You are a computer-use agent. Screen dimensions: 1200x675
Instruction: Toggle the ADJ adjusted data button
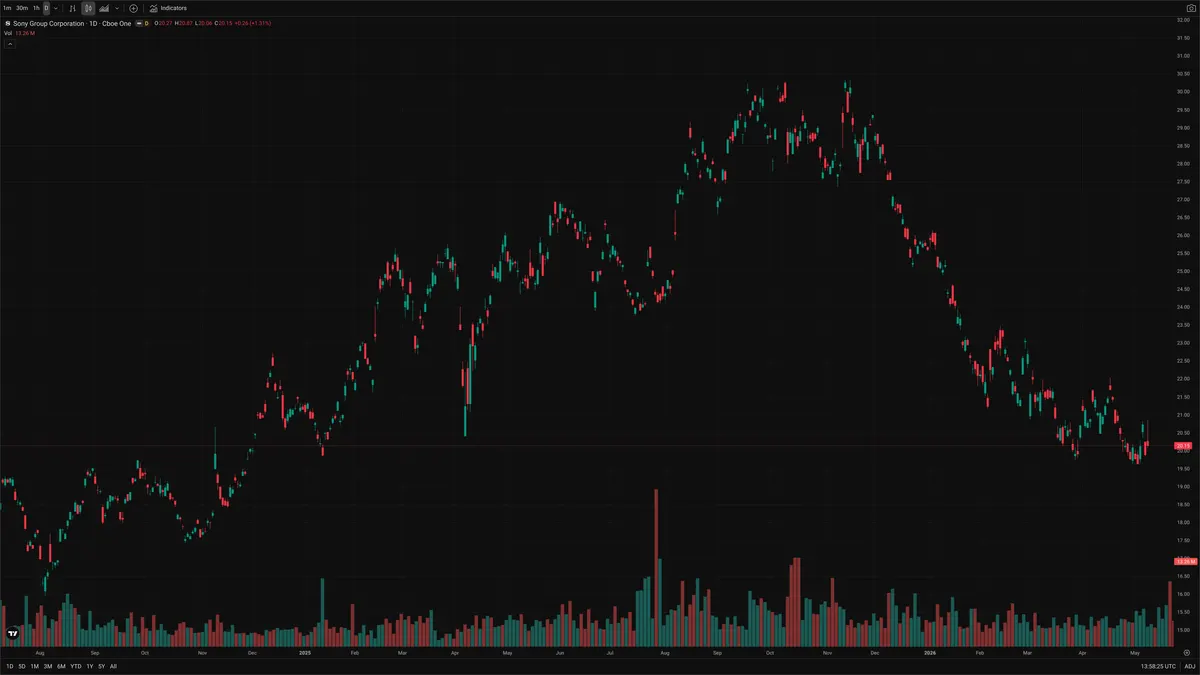pos(1190,666)
